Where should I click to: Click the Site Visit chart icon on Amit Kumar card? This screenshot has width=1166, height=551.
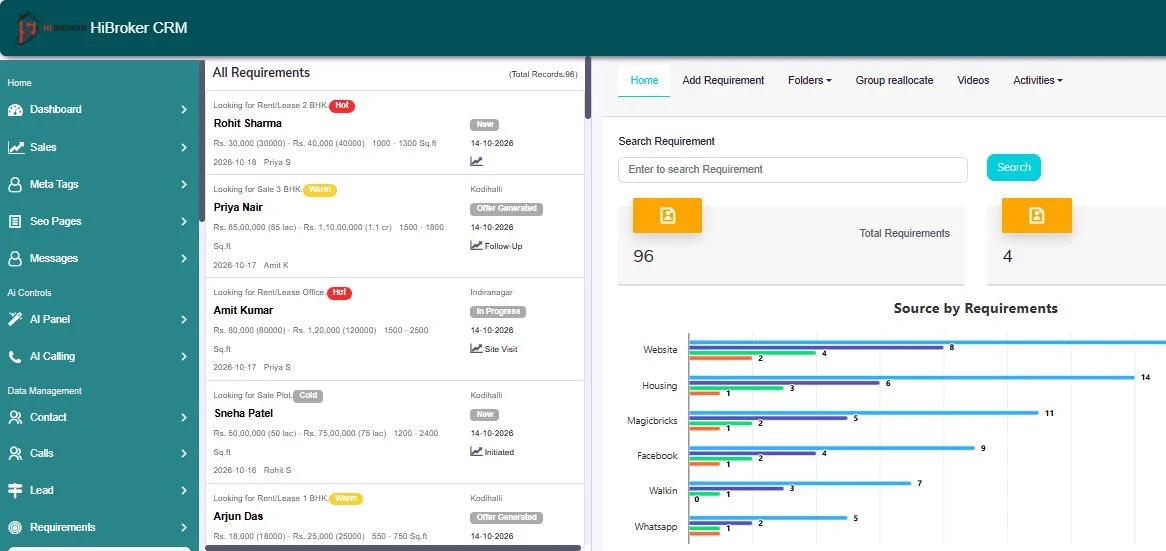pos(476,348)
